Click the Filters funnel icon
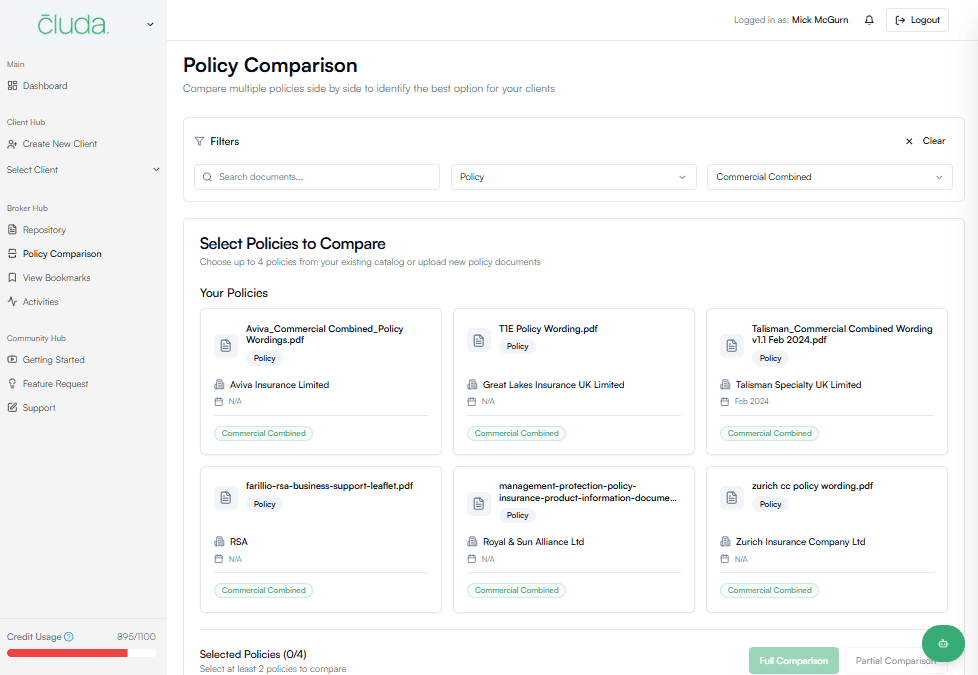This screenshot has height=675, width=978. click(199, 141)
